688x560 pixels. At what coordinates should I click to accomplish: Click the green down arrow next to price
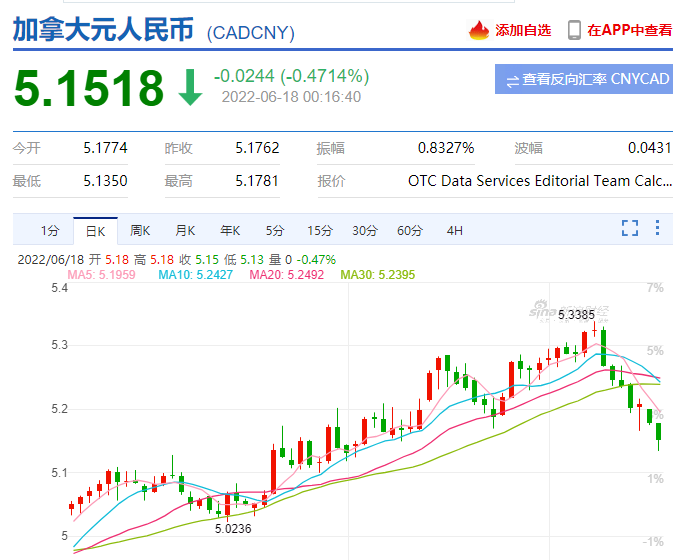(190, 87)
